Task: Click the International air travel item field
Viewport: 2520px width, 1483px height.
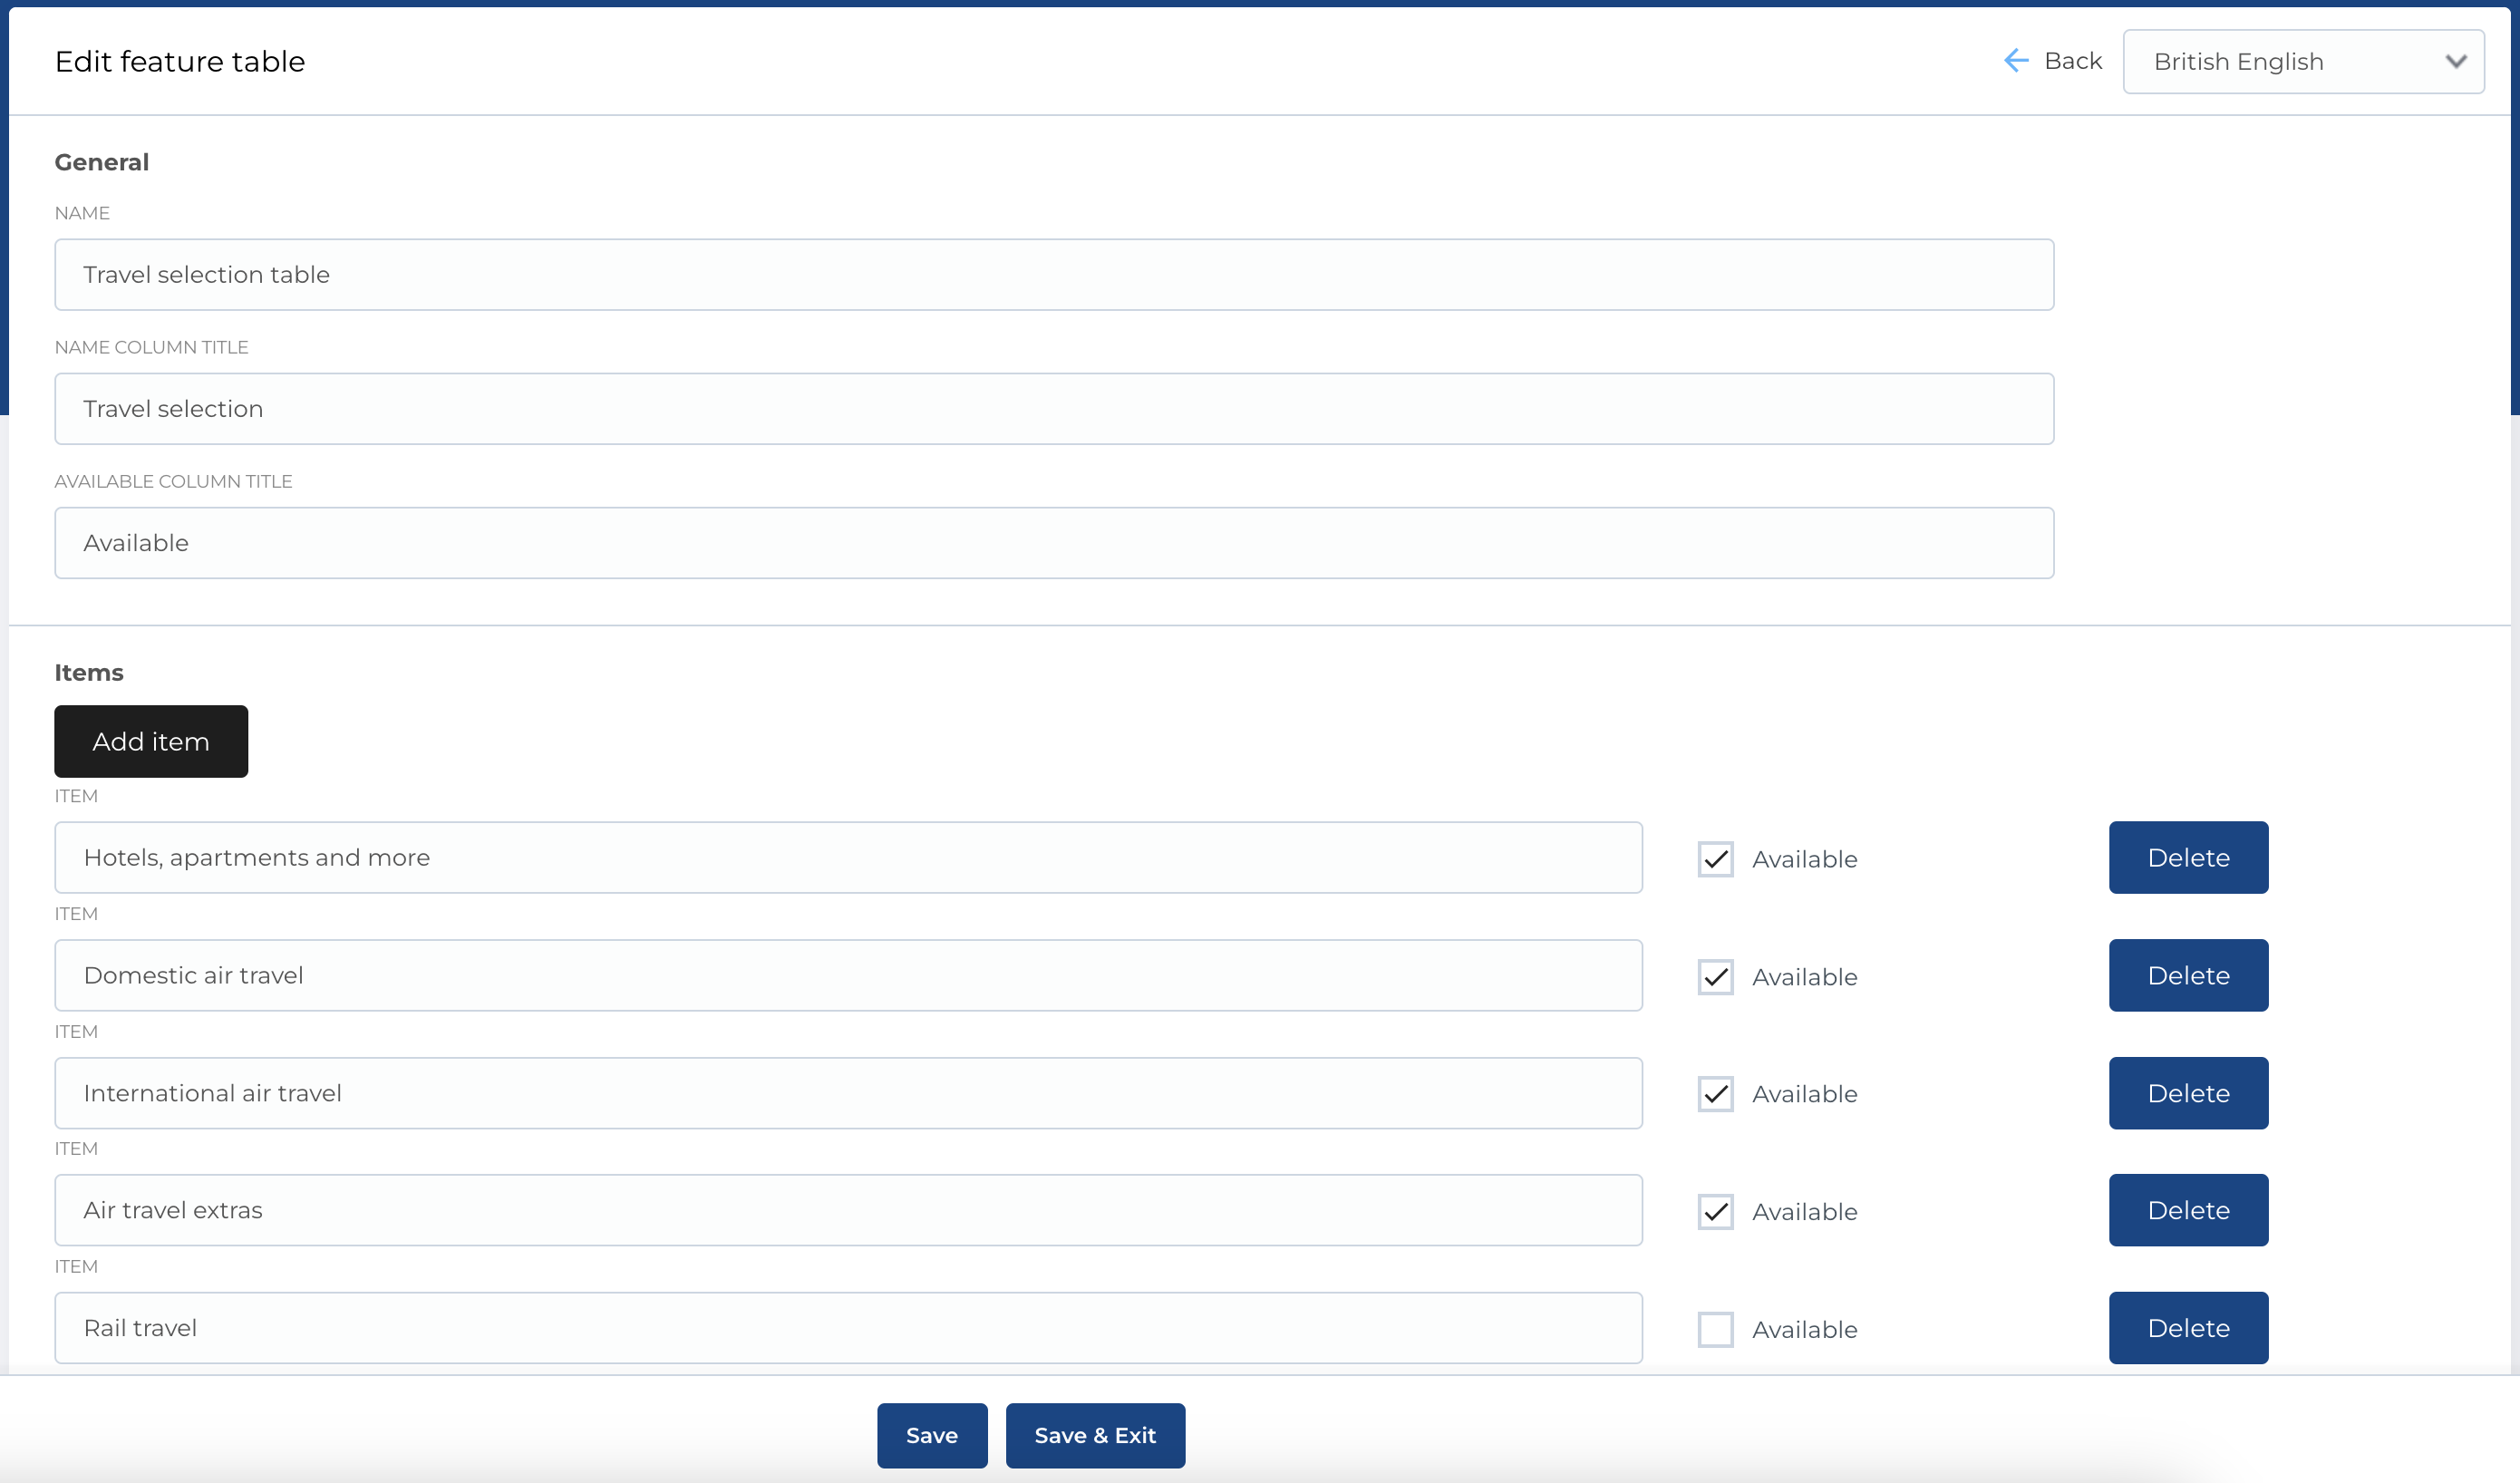Action: click(848, 1093)
